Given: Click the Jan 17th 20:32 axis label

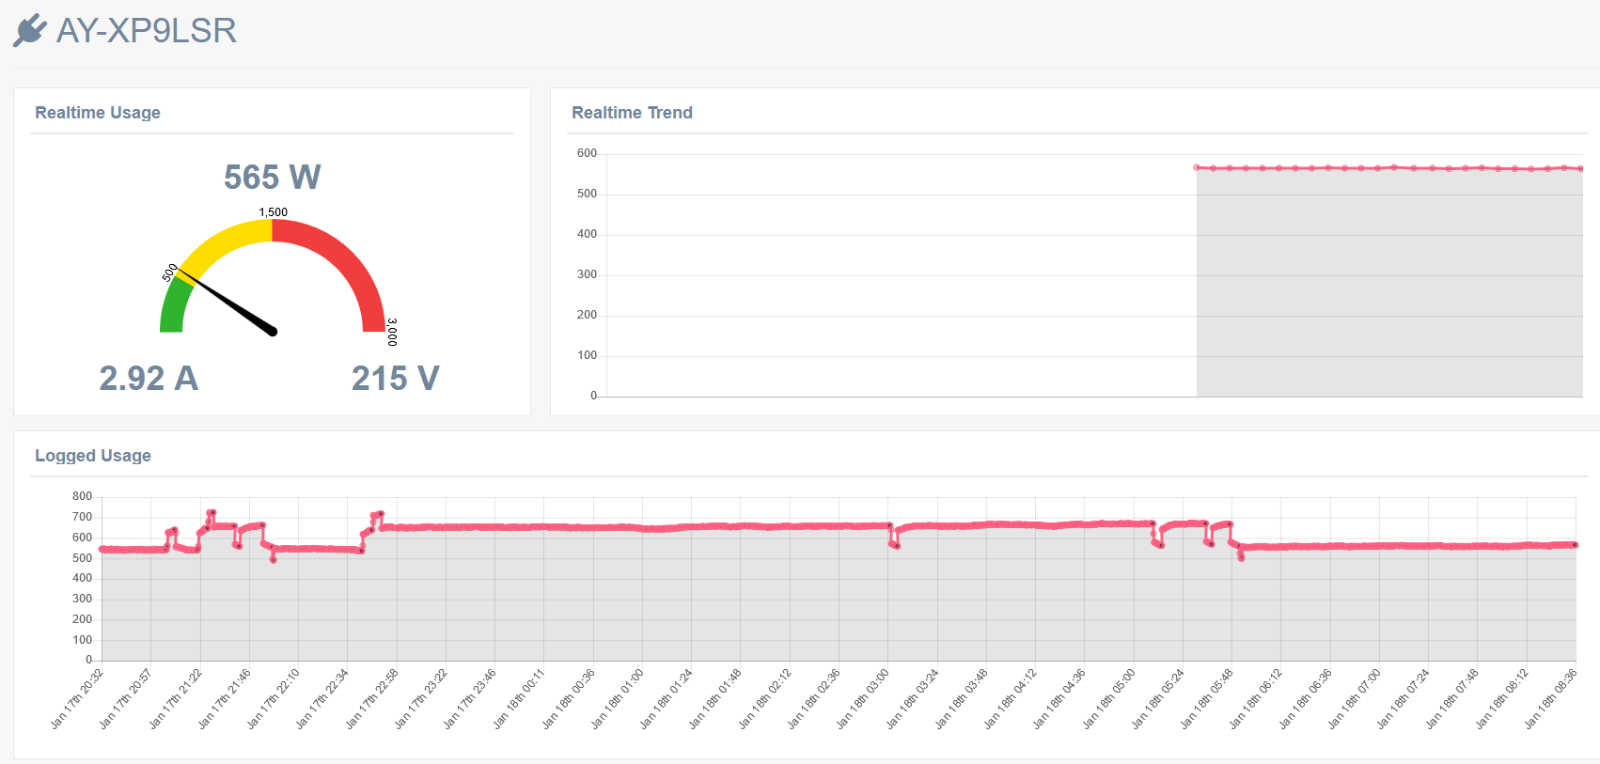Looking at the screenshot, I should (x=79, y=699).
